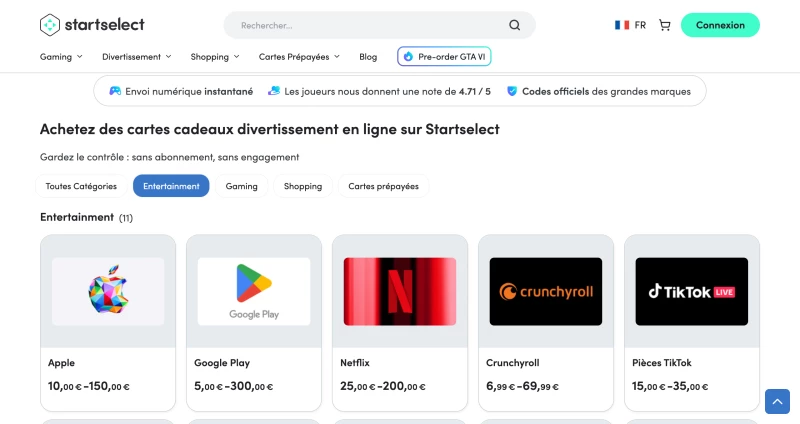Click the Crunchyroll product name
Image resolution: width=800 pixels, height=424 pixels.
pyautogui.click(x=513, y=363)
